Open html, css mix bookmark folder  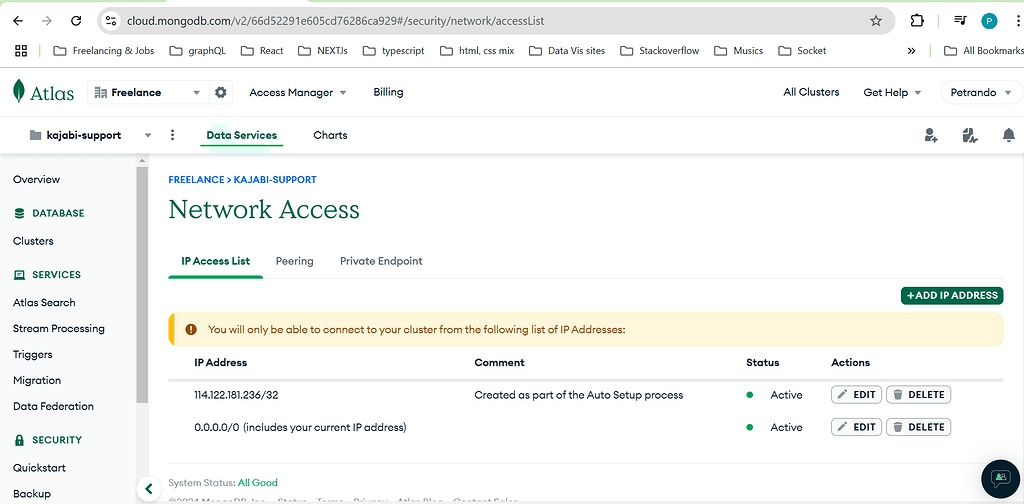tap(477, 50)
